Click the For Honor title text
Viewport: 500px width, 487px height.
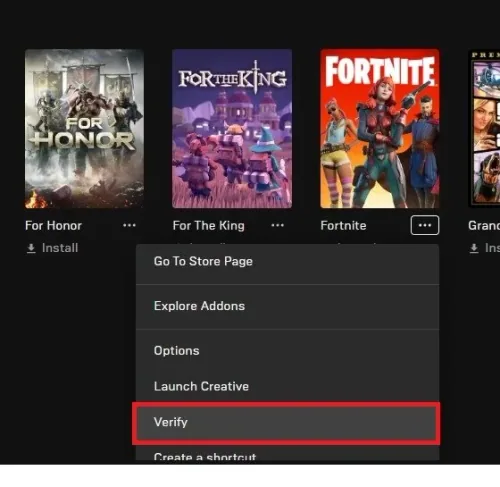pos(53,226)
